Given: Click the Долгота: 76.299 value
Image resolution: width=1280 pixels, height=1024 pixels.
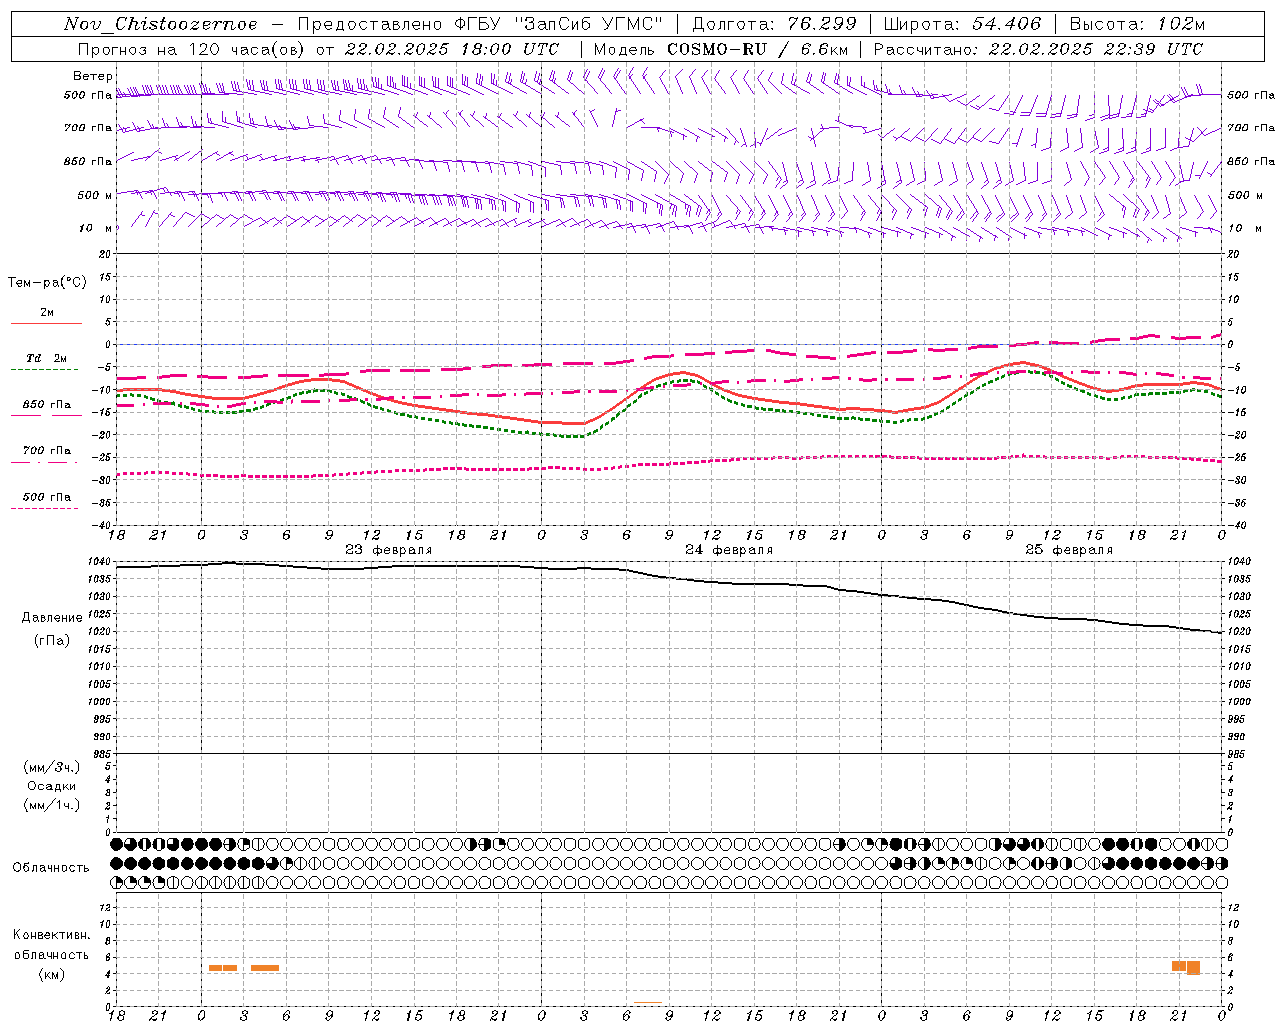Looking at the screenshot, I should click(774, 24).
